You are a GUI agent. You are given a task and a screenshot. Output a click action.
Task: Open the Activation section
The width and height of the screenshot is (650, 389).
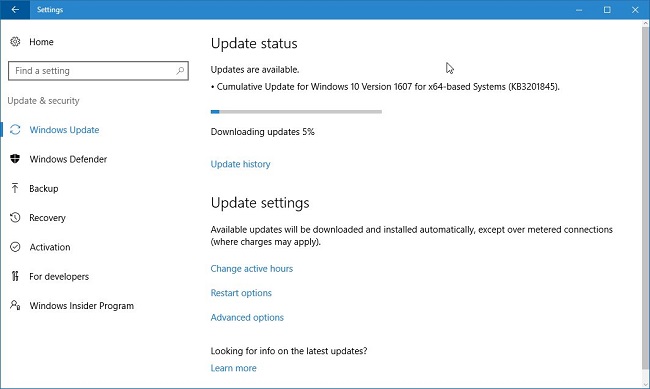[x=50, y=247]
